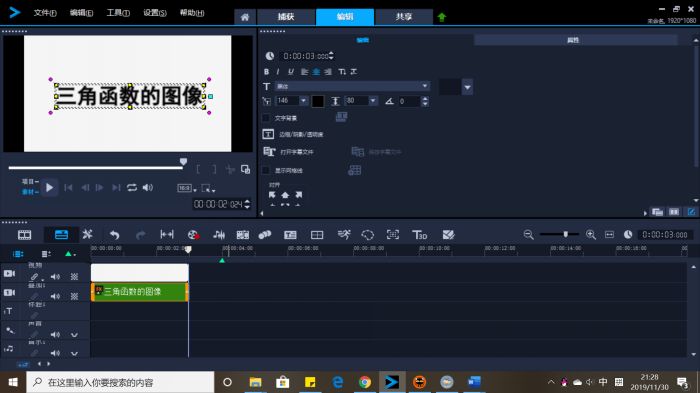
Task: Toggle repeat playback loop icon
Action: tap(132, 188)
